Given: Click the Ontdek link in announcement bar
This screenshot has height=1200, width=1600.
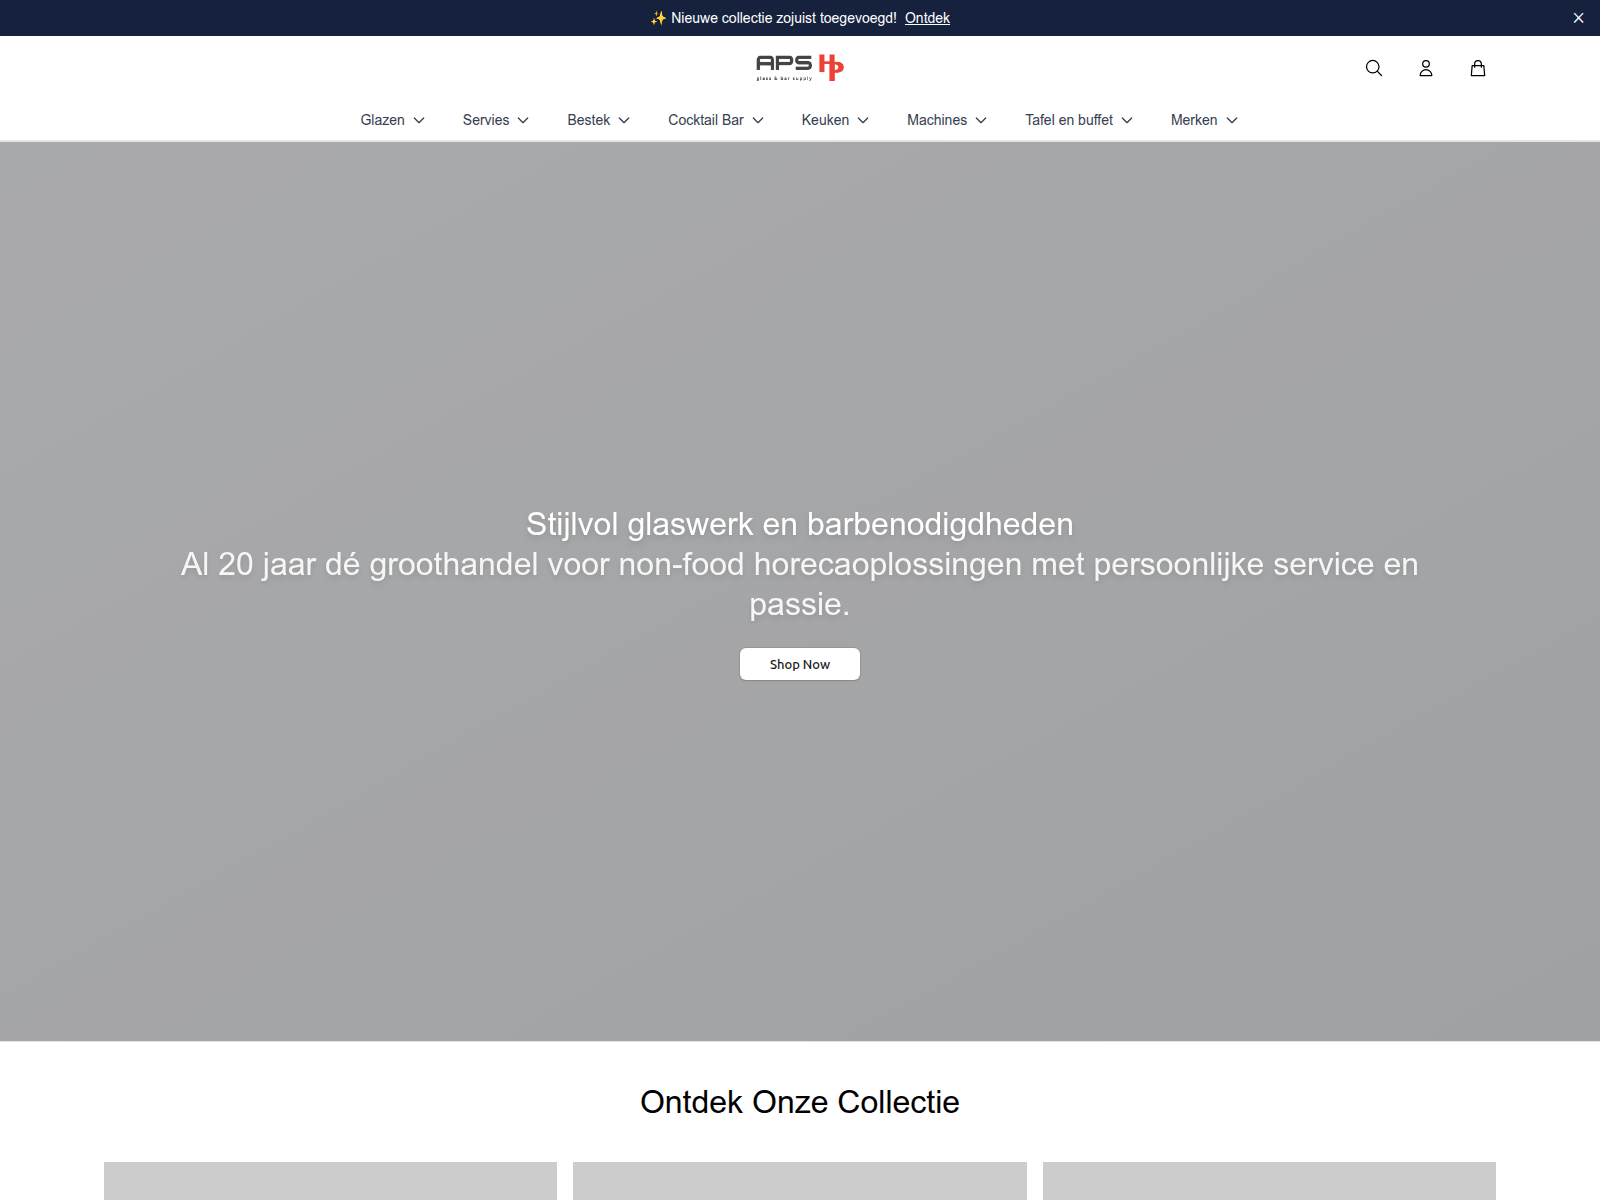Looking at the screenshot, I should (x=927, y=18).
